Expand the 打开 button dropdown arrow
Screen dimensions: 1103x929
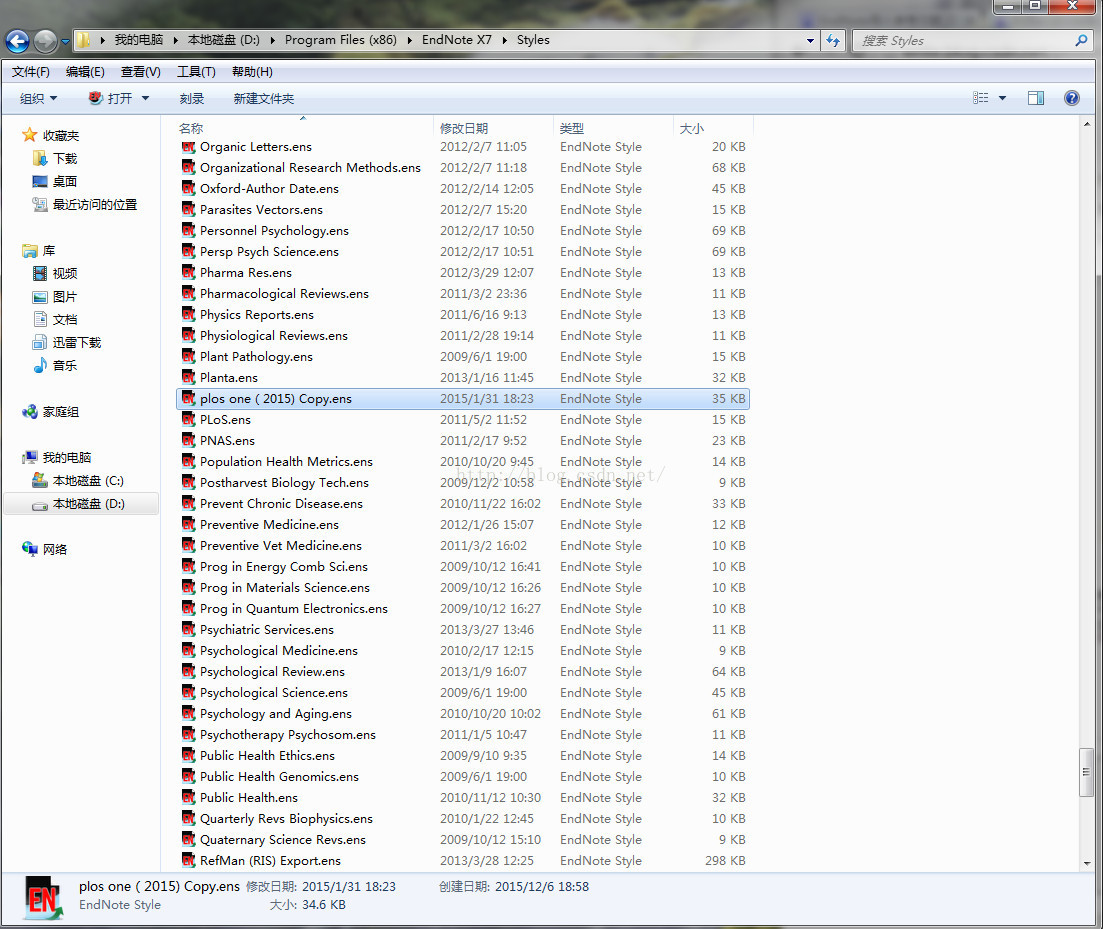(146, 98)
